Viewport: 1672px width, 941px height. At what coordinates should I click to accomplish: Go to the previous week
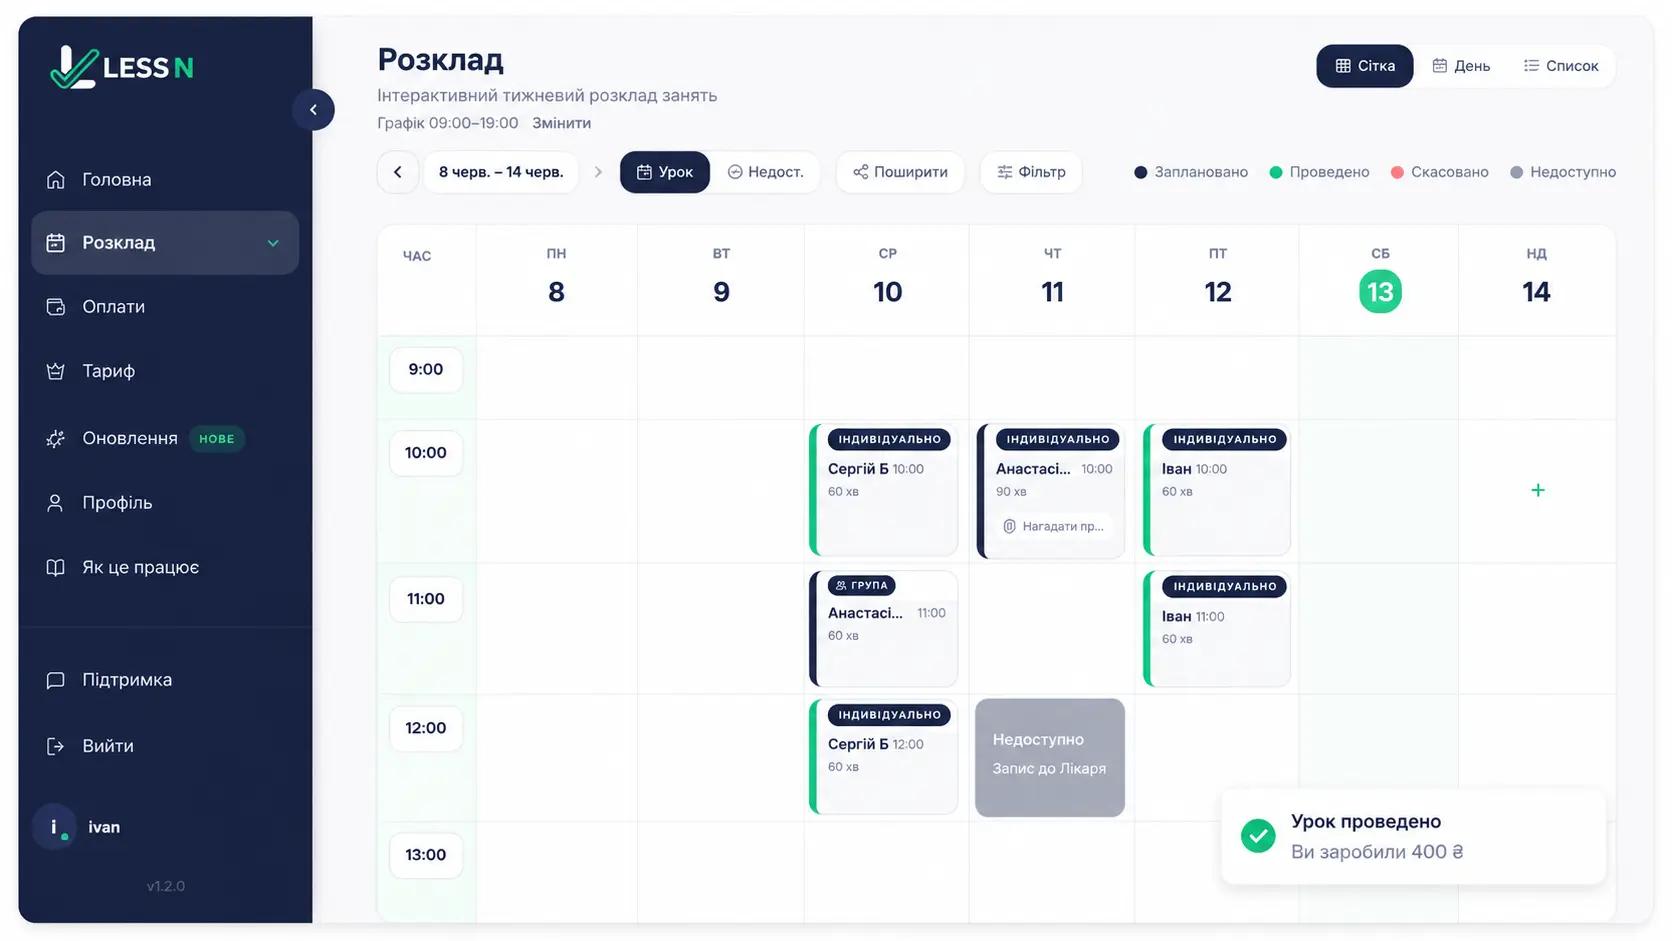[398, 172]
